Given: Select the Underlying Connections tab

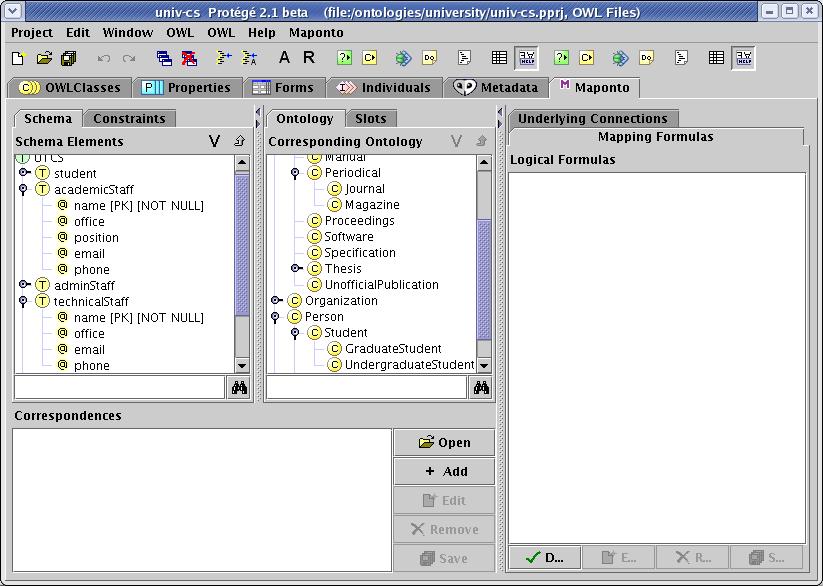Looking at the screenshot, I should [593, 119].
